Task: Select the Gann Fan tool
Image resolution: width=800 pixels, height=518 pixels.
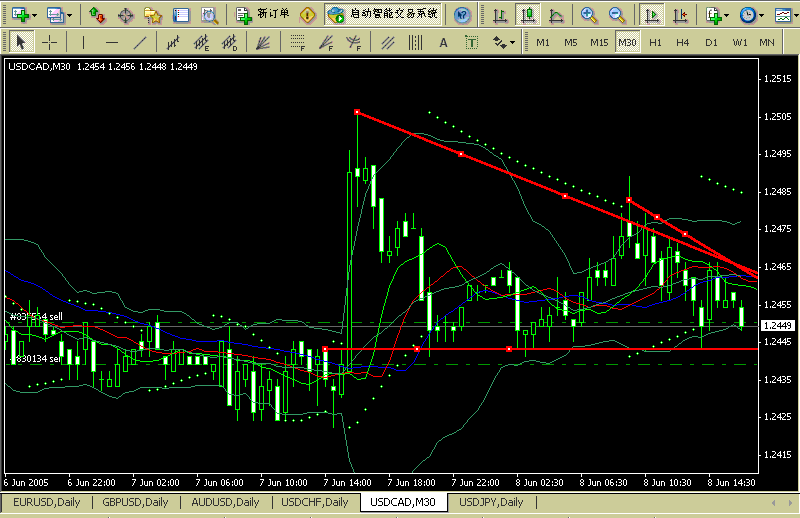Action: [x=263, y=42]
